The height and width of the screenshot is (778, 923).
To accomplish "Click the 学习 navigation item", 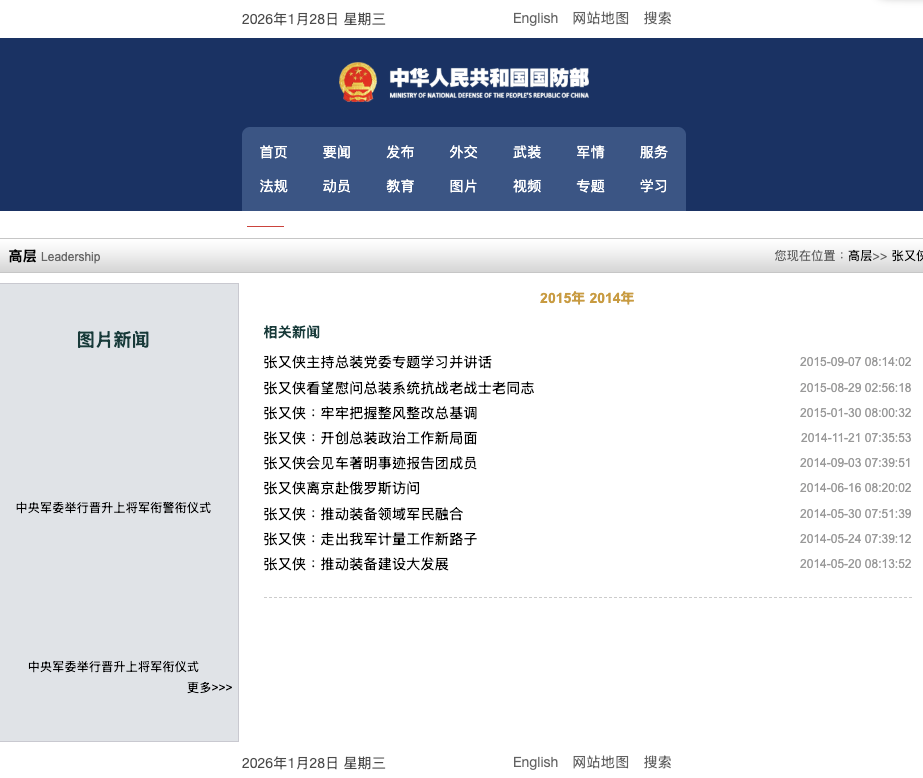I will tap(653, 186).
